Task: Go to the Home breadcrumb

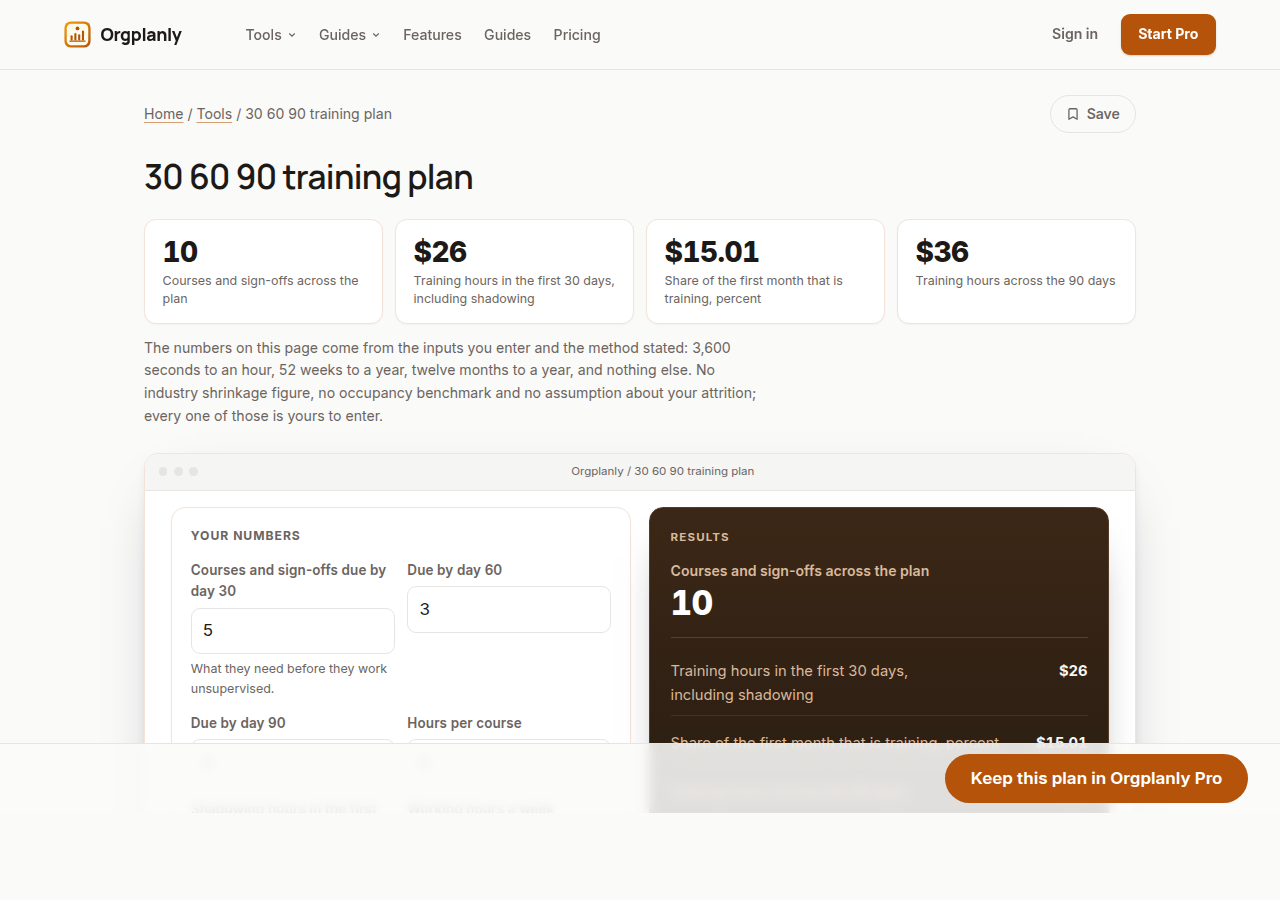Action: click(163, 114)
